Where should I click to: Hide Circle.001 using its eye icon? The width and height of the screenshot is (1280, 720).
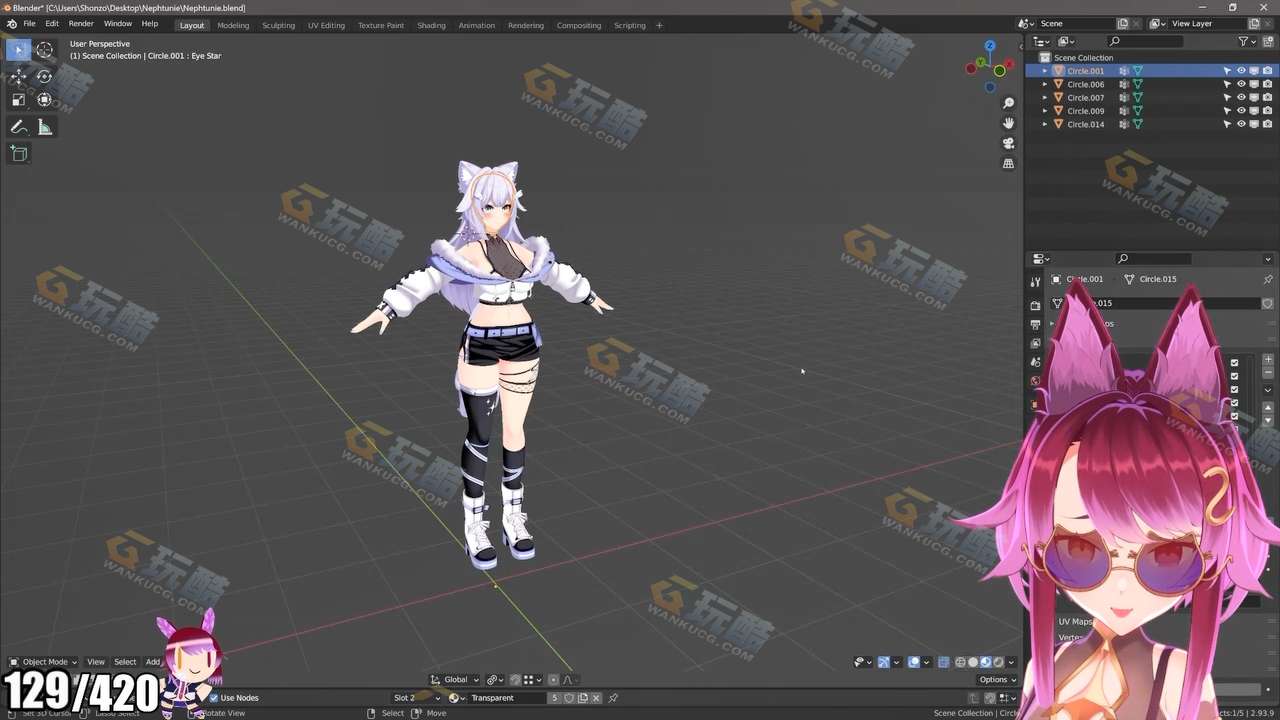coord(1241,71)
